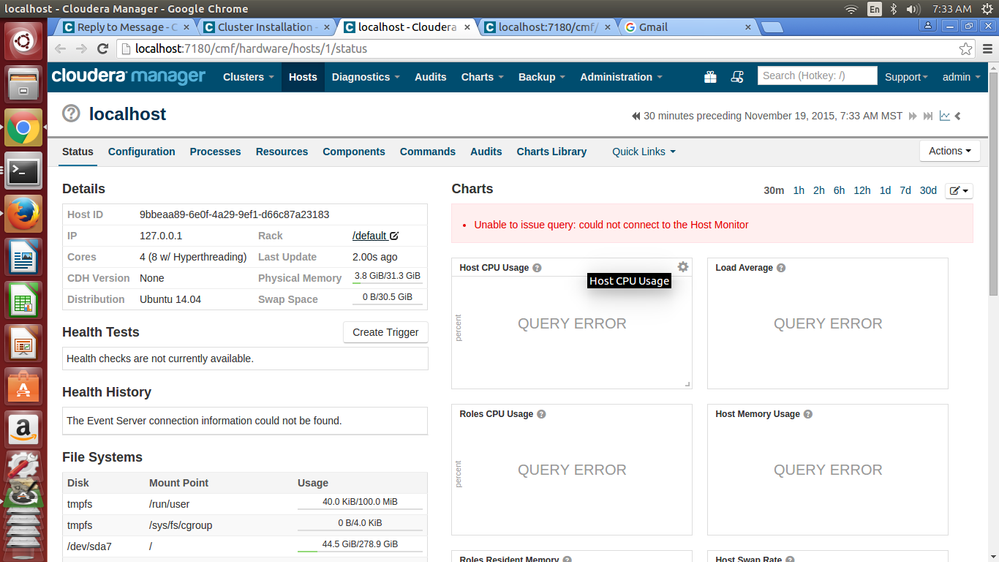This screenshot has width=999, height=562.
Task: Select the host Status tab
Action: (x=78, y=152)
